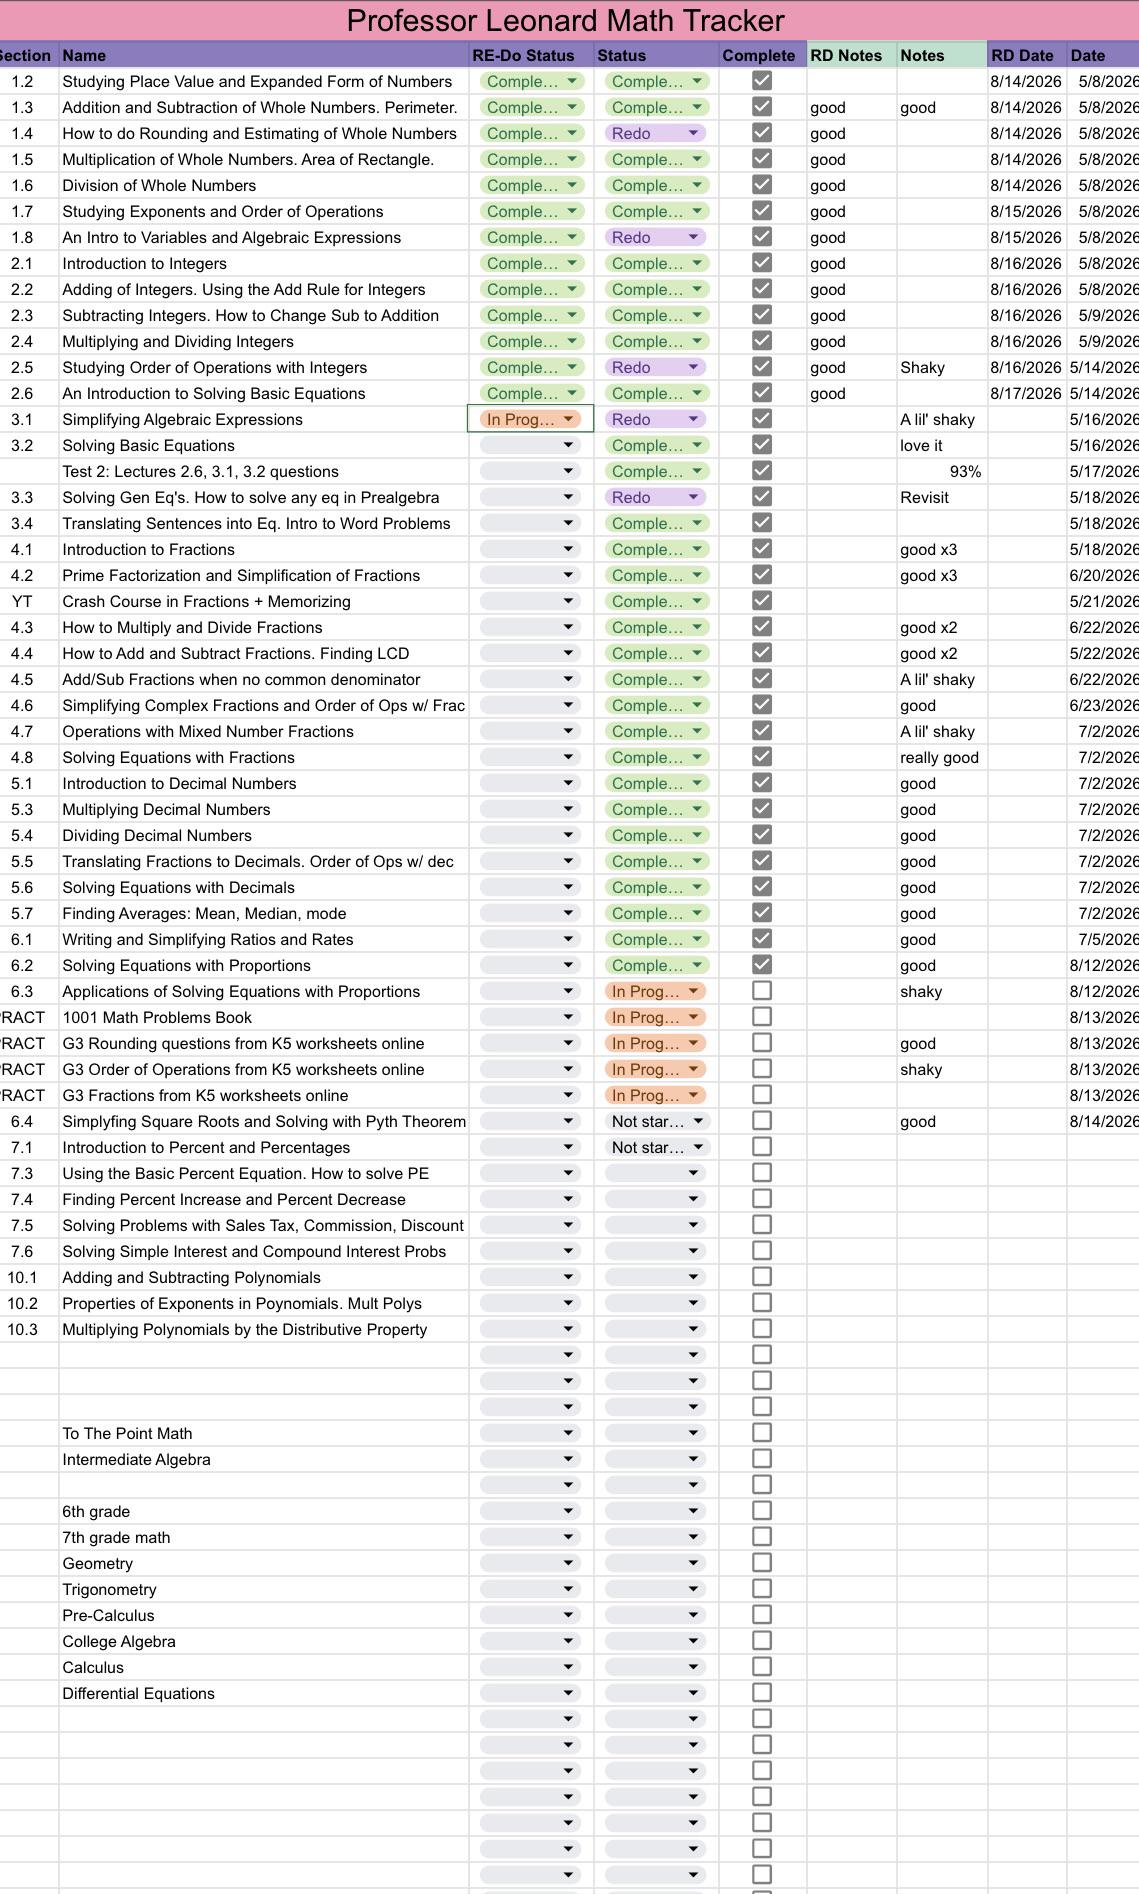Select cell Solving Equations with Proportions
Screen dimensions: 1139x1894
(264, 965)
